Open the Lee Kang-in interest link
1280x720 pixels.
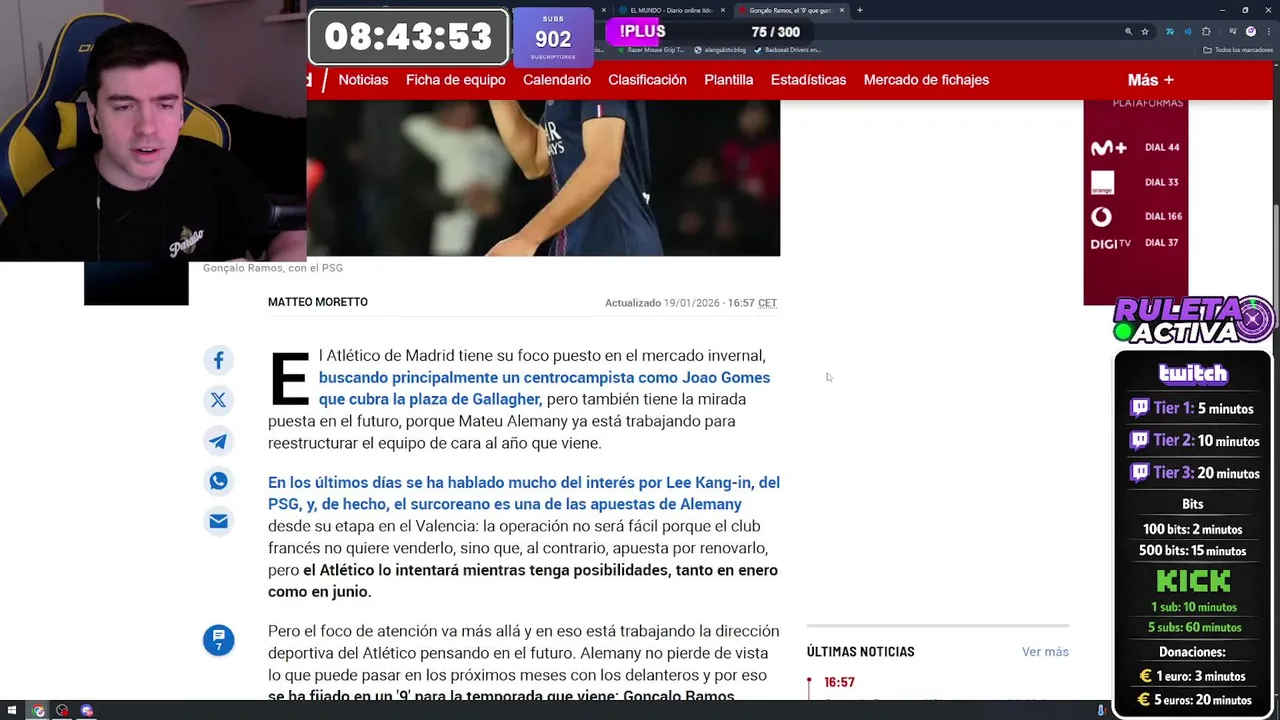click(523, 493)
